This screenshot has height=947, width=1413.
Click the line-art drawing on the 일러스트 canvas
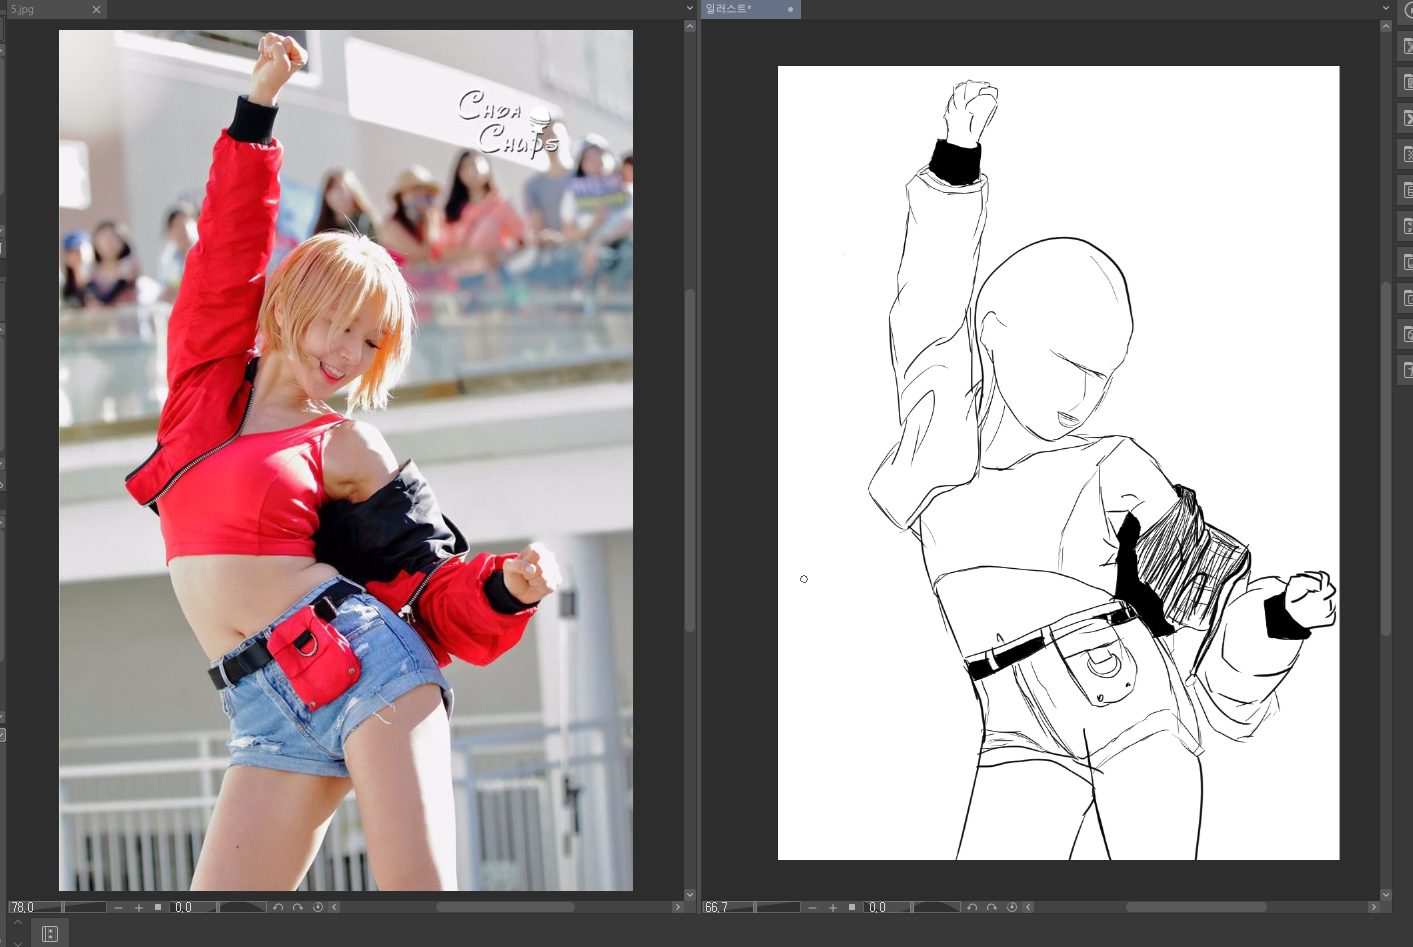pos(1059,463)
